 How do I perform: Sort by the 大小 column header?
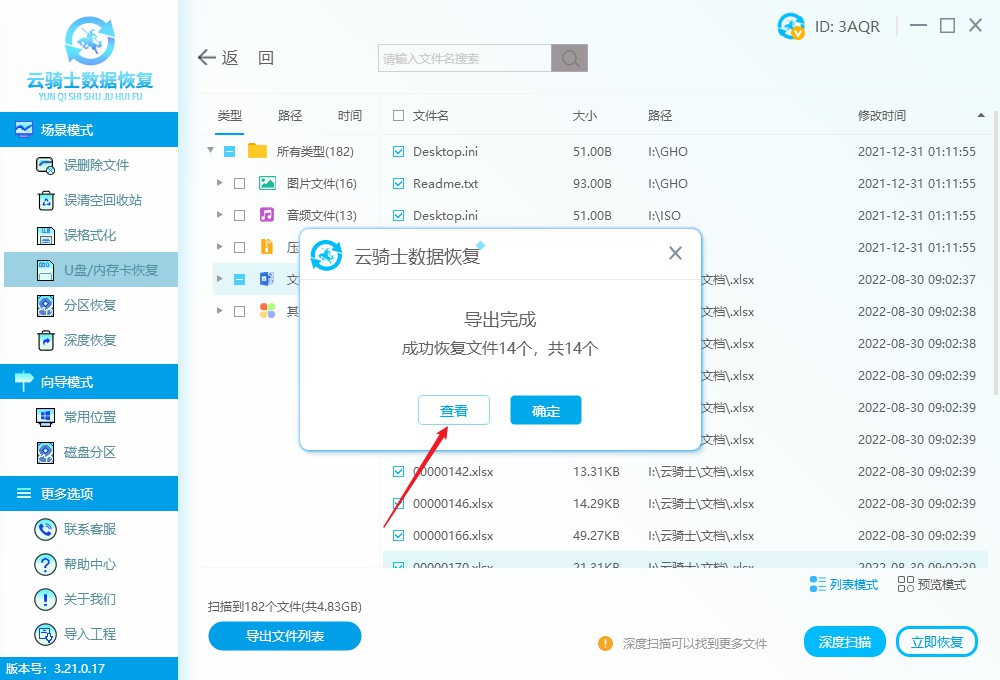[x=585, y=115]
